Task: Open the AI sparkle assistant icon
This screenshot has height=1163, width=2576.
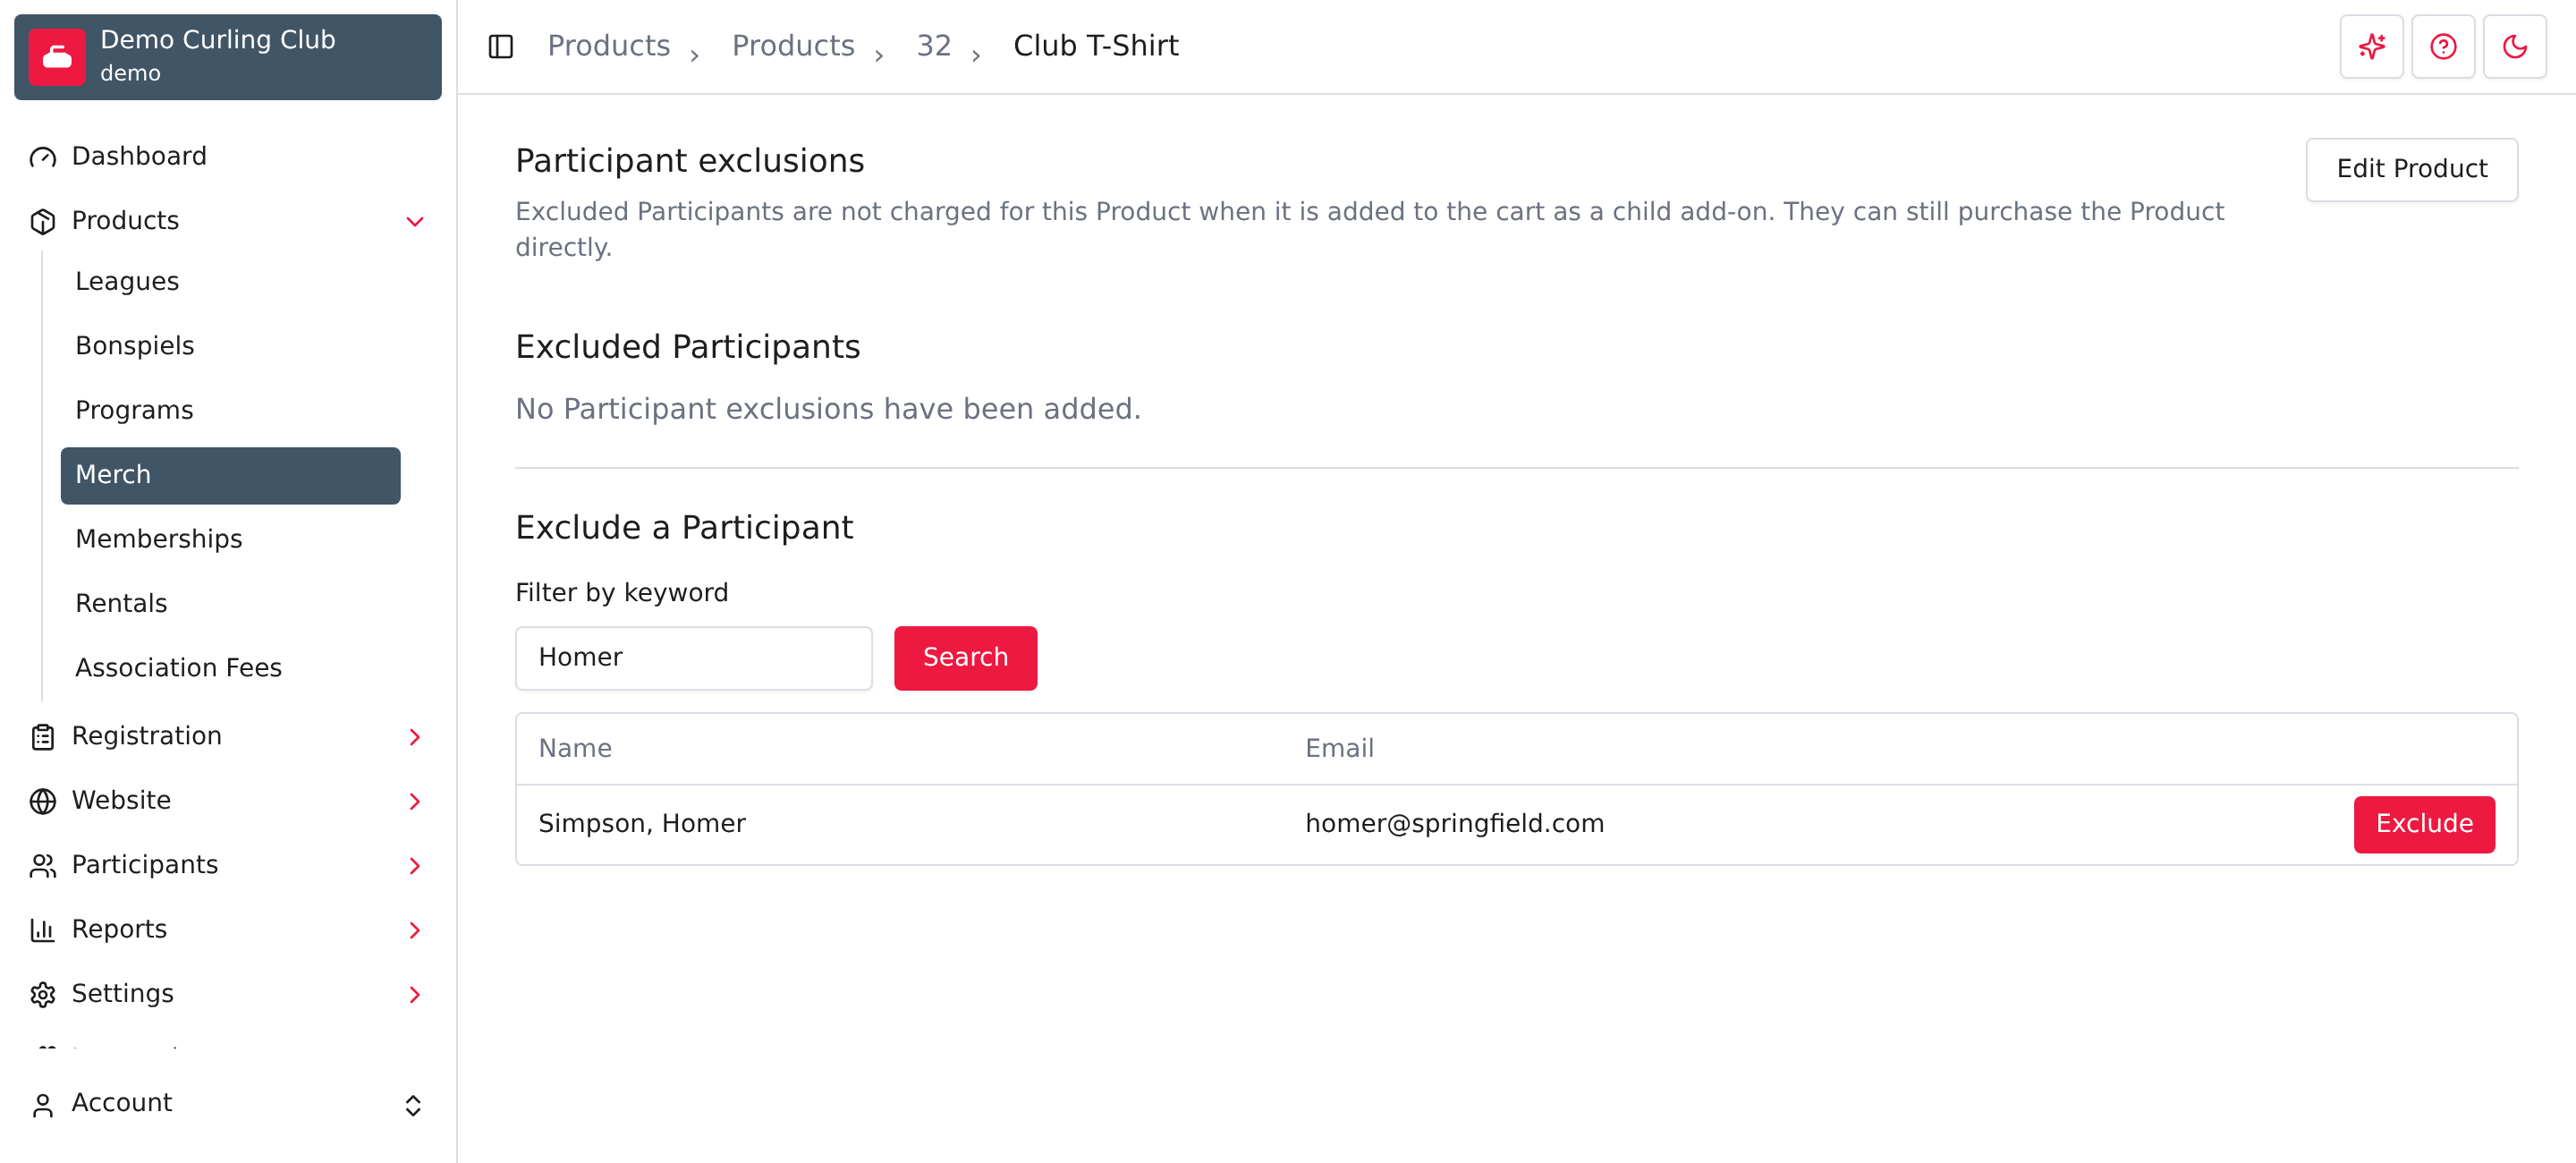Action: coord(2371,46)
